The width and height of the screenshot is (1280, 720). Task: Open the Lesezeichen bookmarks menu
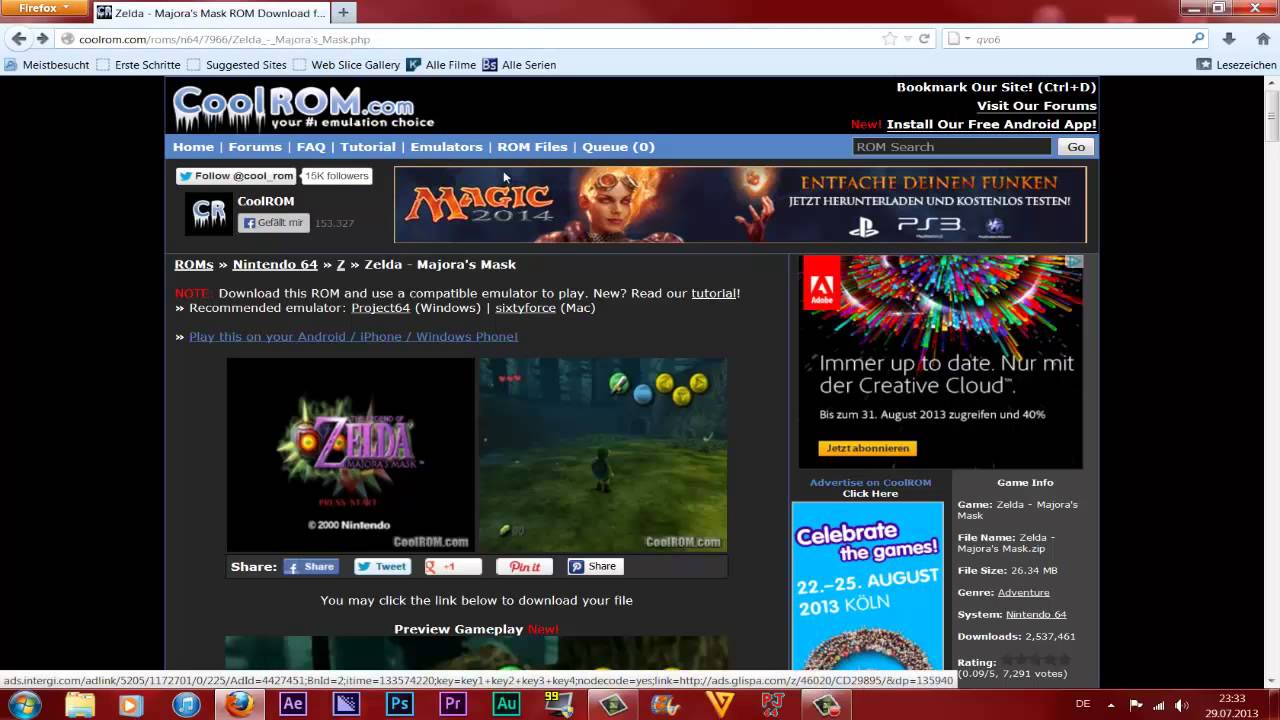coord(1237,65)
